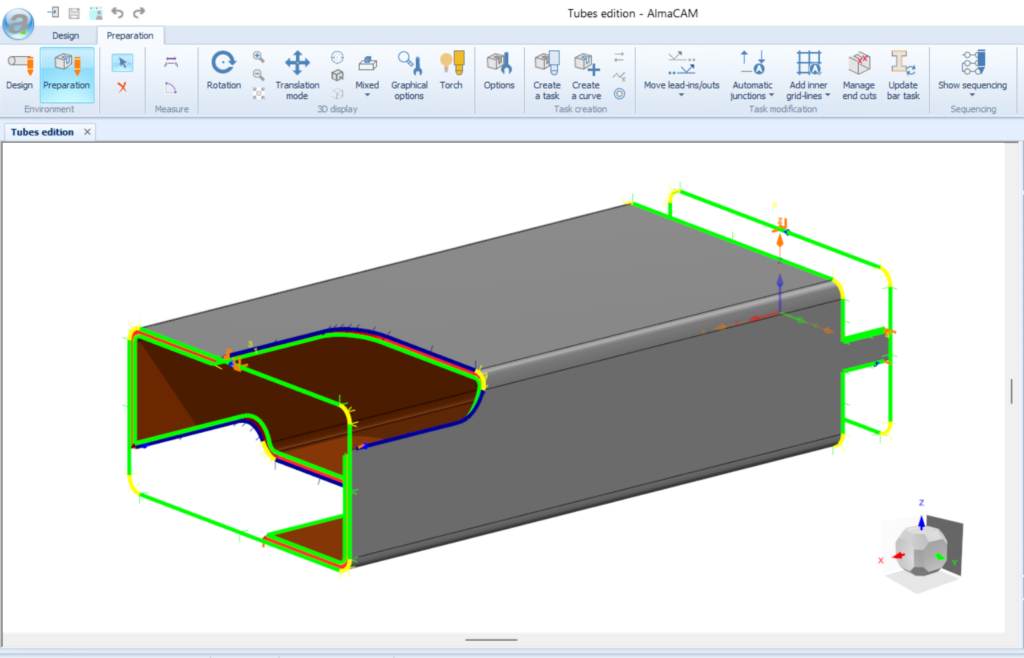Switch to the Design ribbon tab
This screenshot has height=658, width=1024.
click(65, 34)
